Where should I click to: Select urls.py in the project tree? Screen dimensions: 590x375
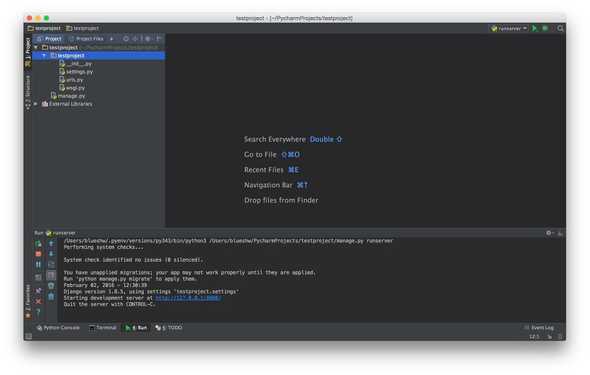pos(71,80)
